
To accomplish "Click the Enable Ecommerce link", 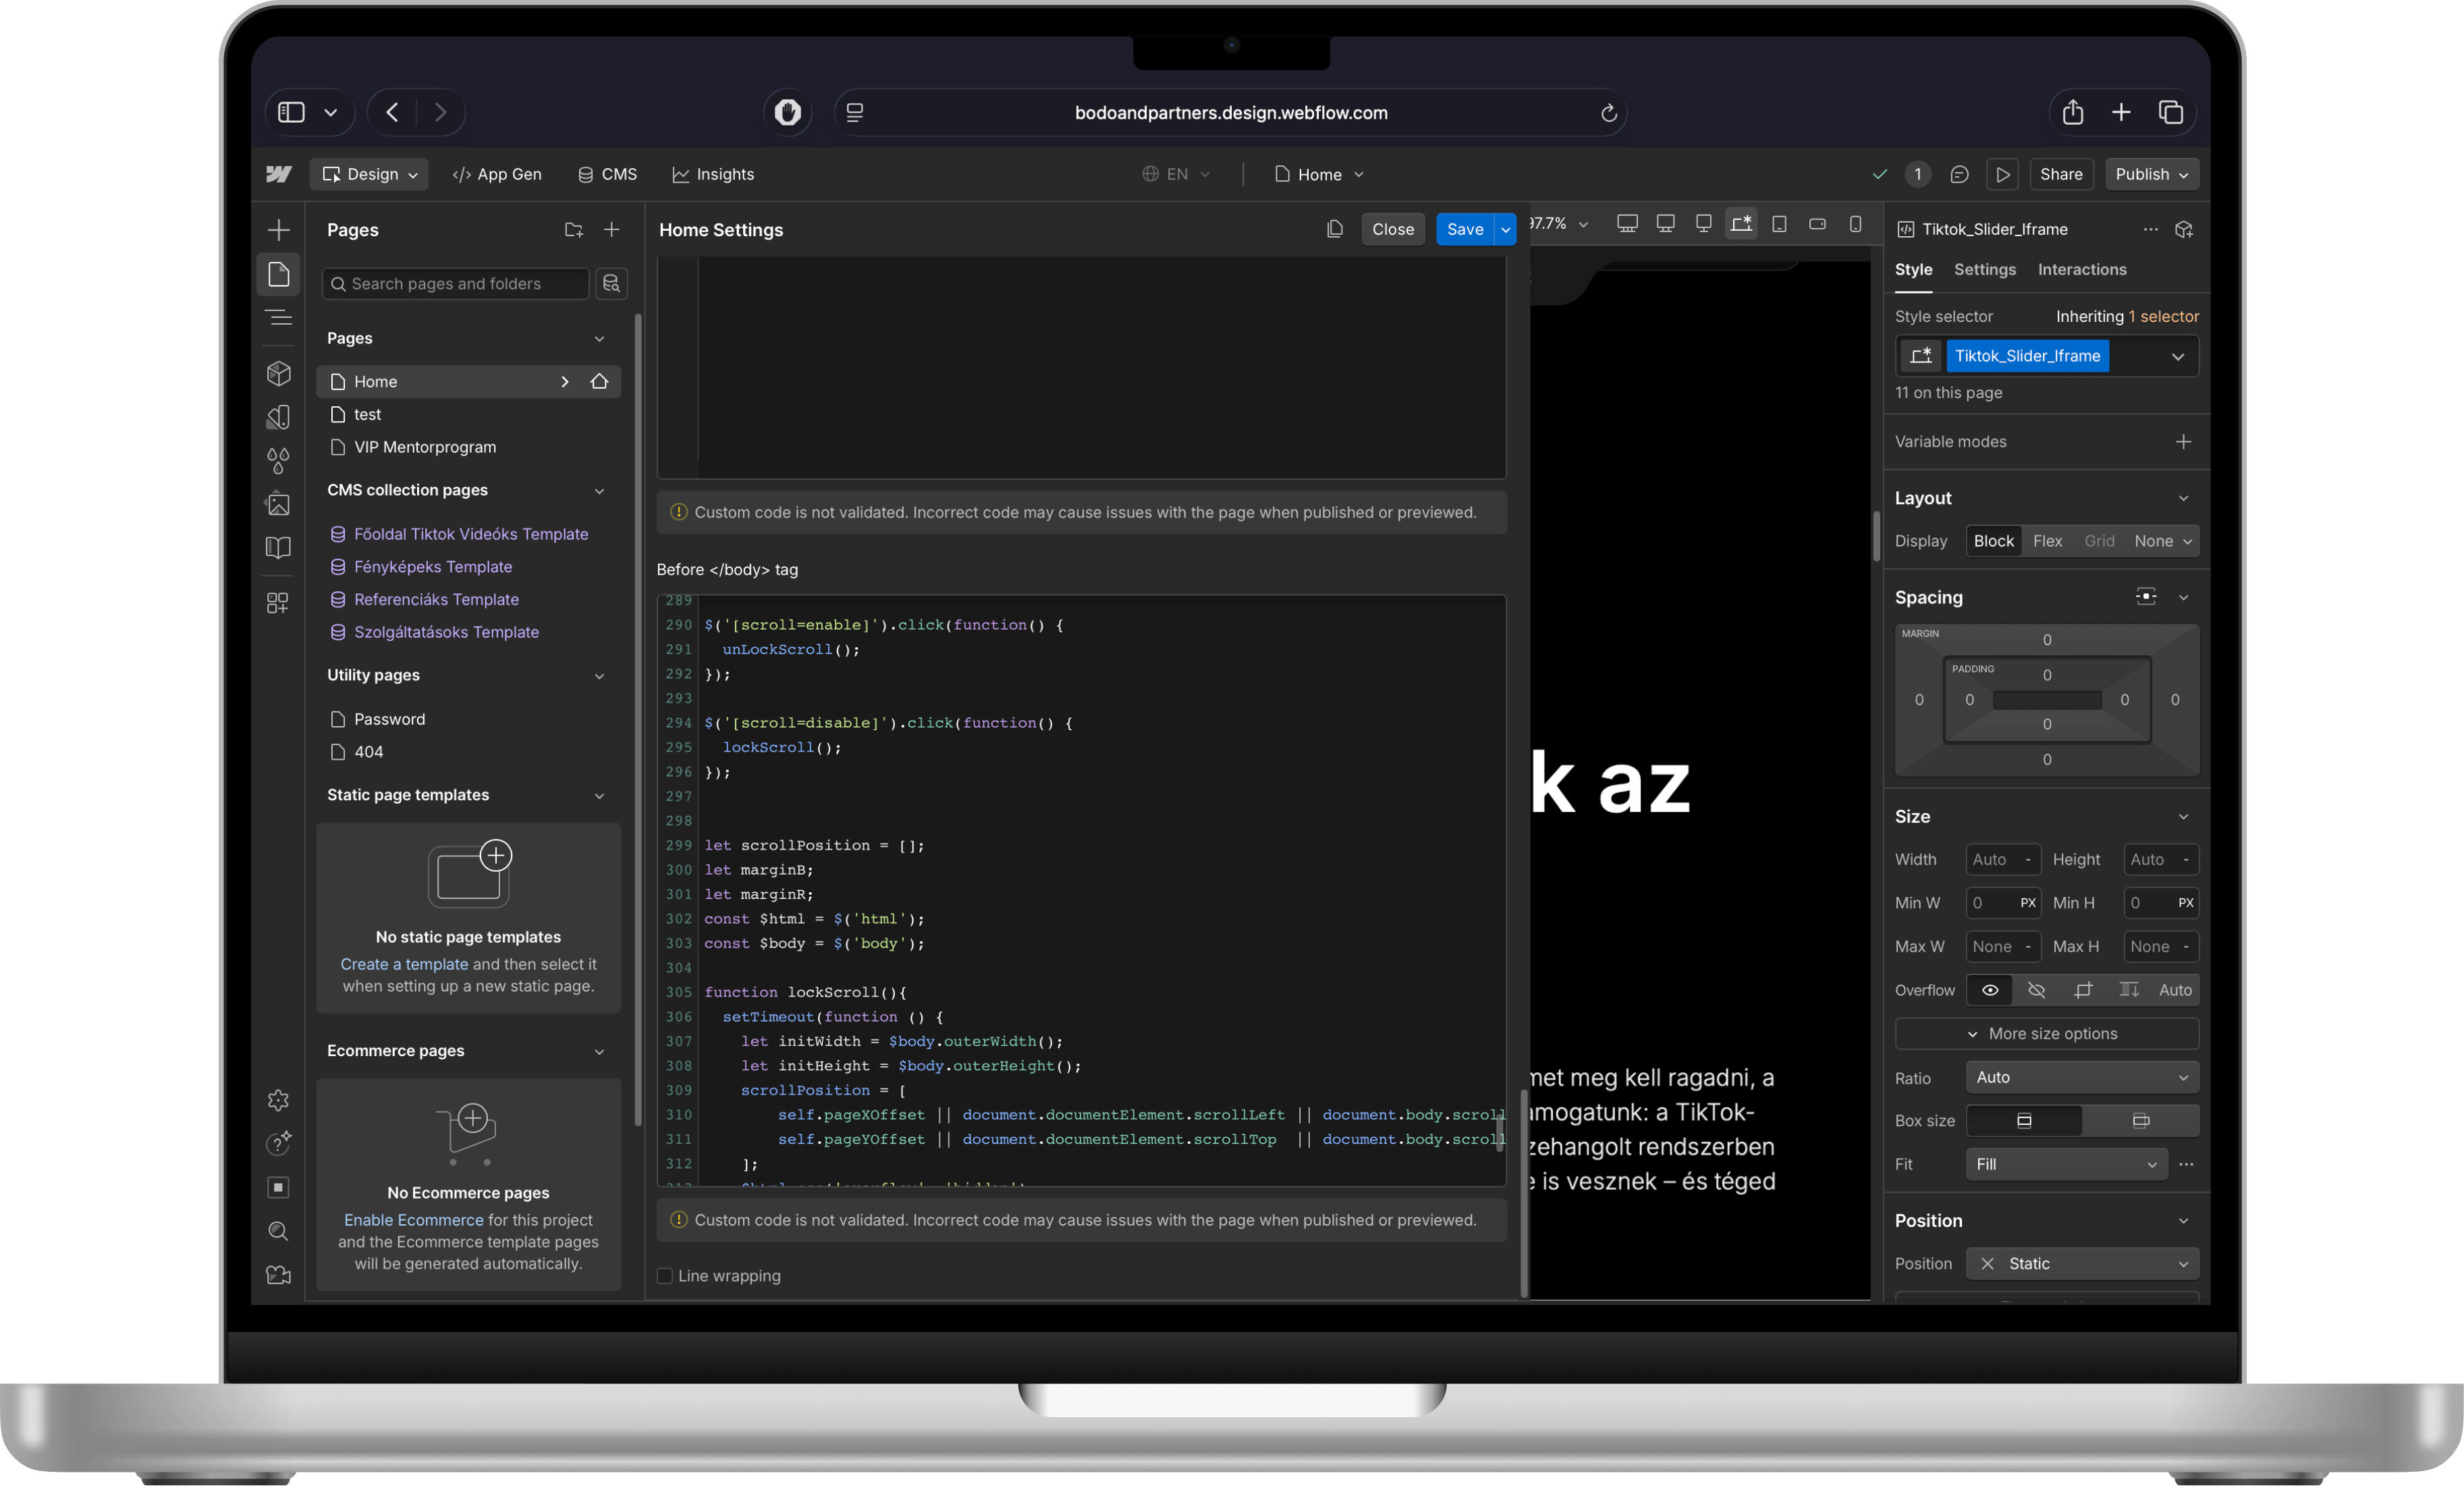I will [413, 1220].
